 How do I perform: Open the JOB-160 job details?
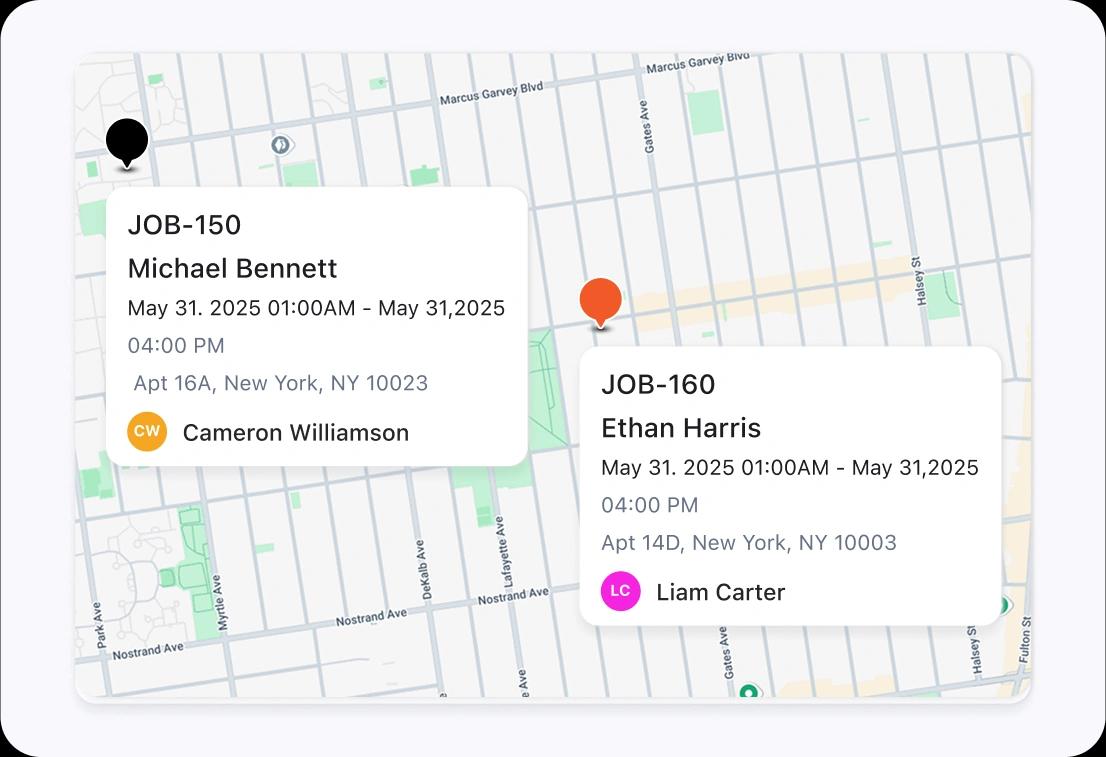click(658, 384)
